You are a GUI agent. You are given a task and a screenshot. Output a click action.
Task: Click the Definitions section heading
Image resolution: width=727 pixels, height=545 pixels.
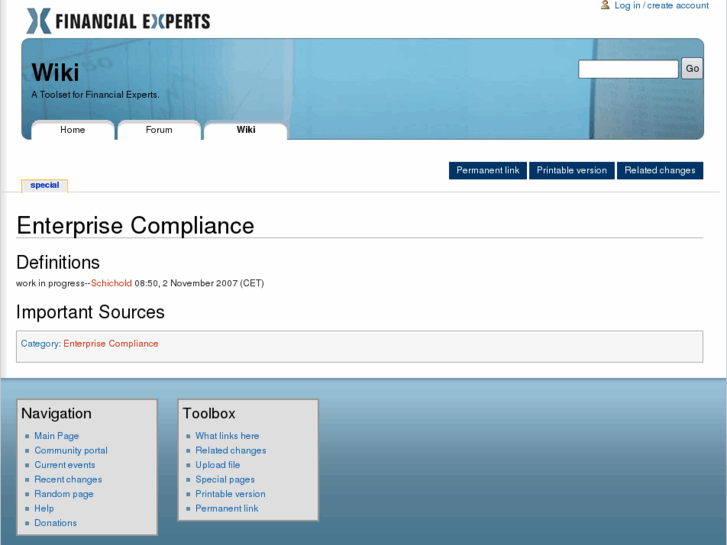coord(58,263)
